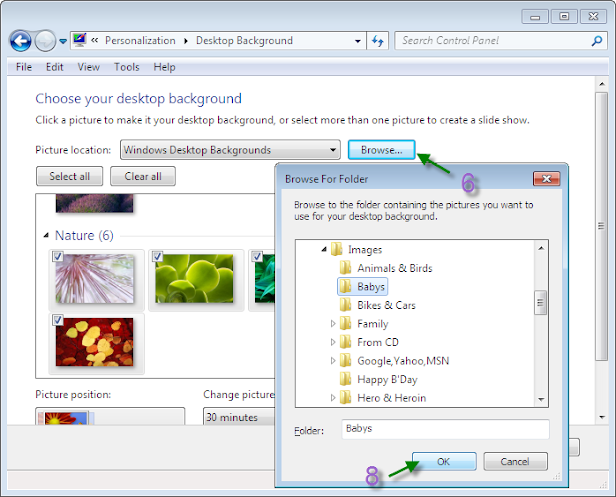Uncheck the green succulent wallpaper checkbox

tap(158, 257)
